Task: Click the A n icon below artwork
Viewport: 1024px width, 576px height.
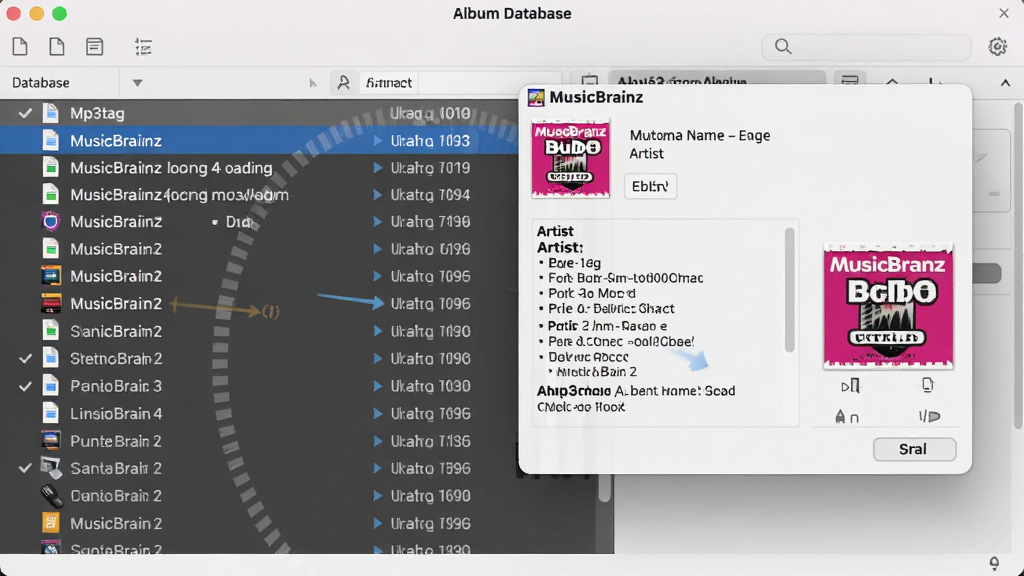Action: 846,417
